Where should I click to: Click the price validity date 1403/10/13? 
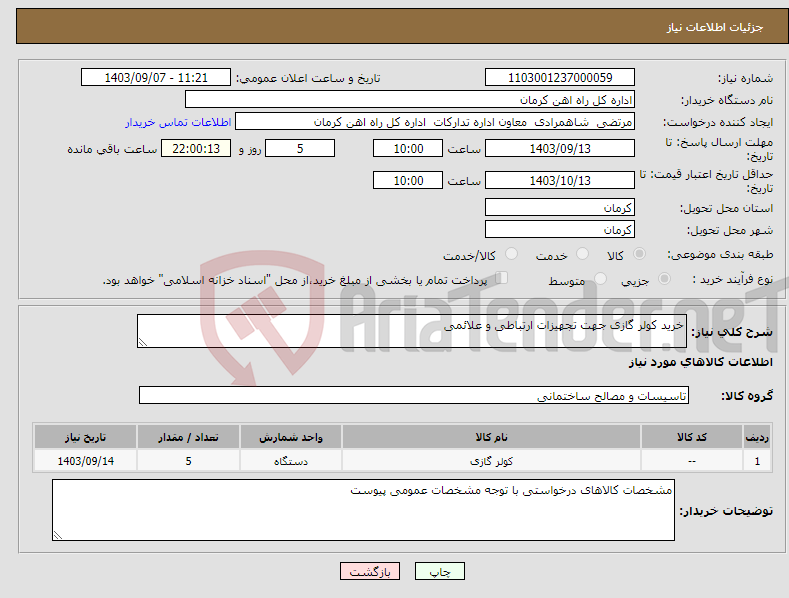[560, 180]
